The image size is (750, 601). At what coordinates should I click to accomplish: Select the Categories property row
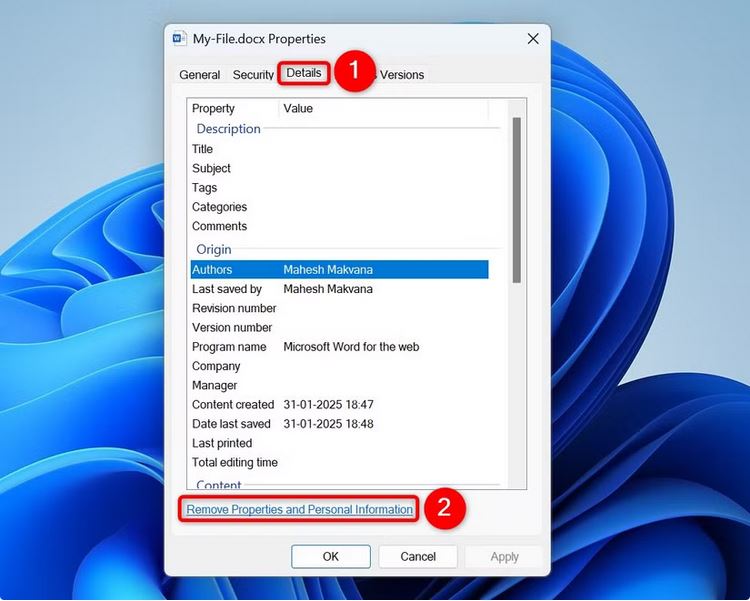click(339, 207)
